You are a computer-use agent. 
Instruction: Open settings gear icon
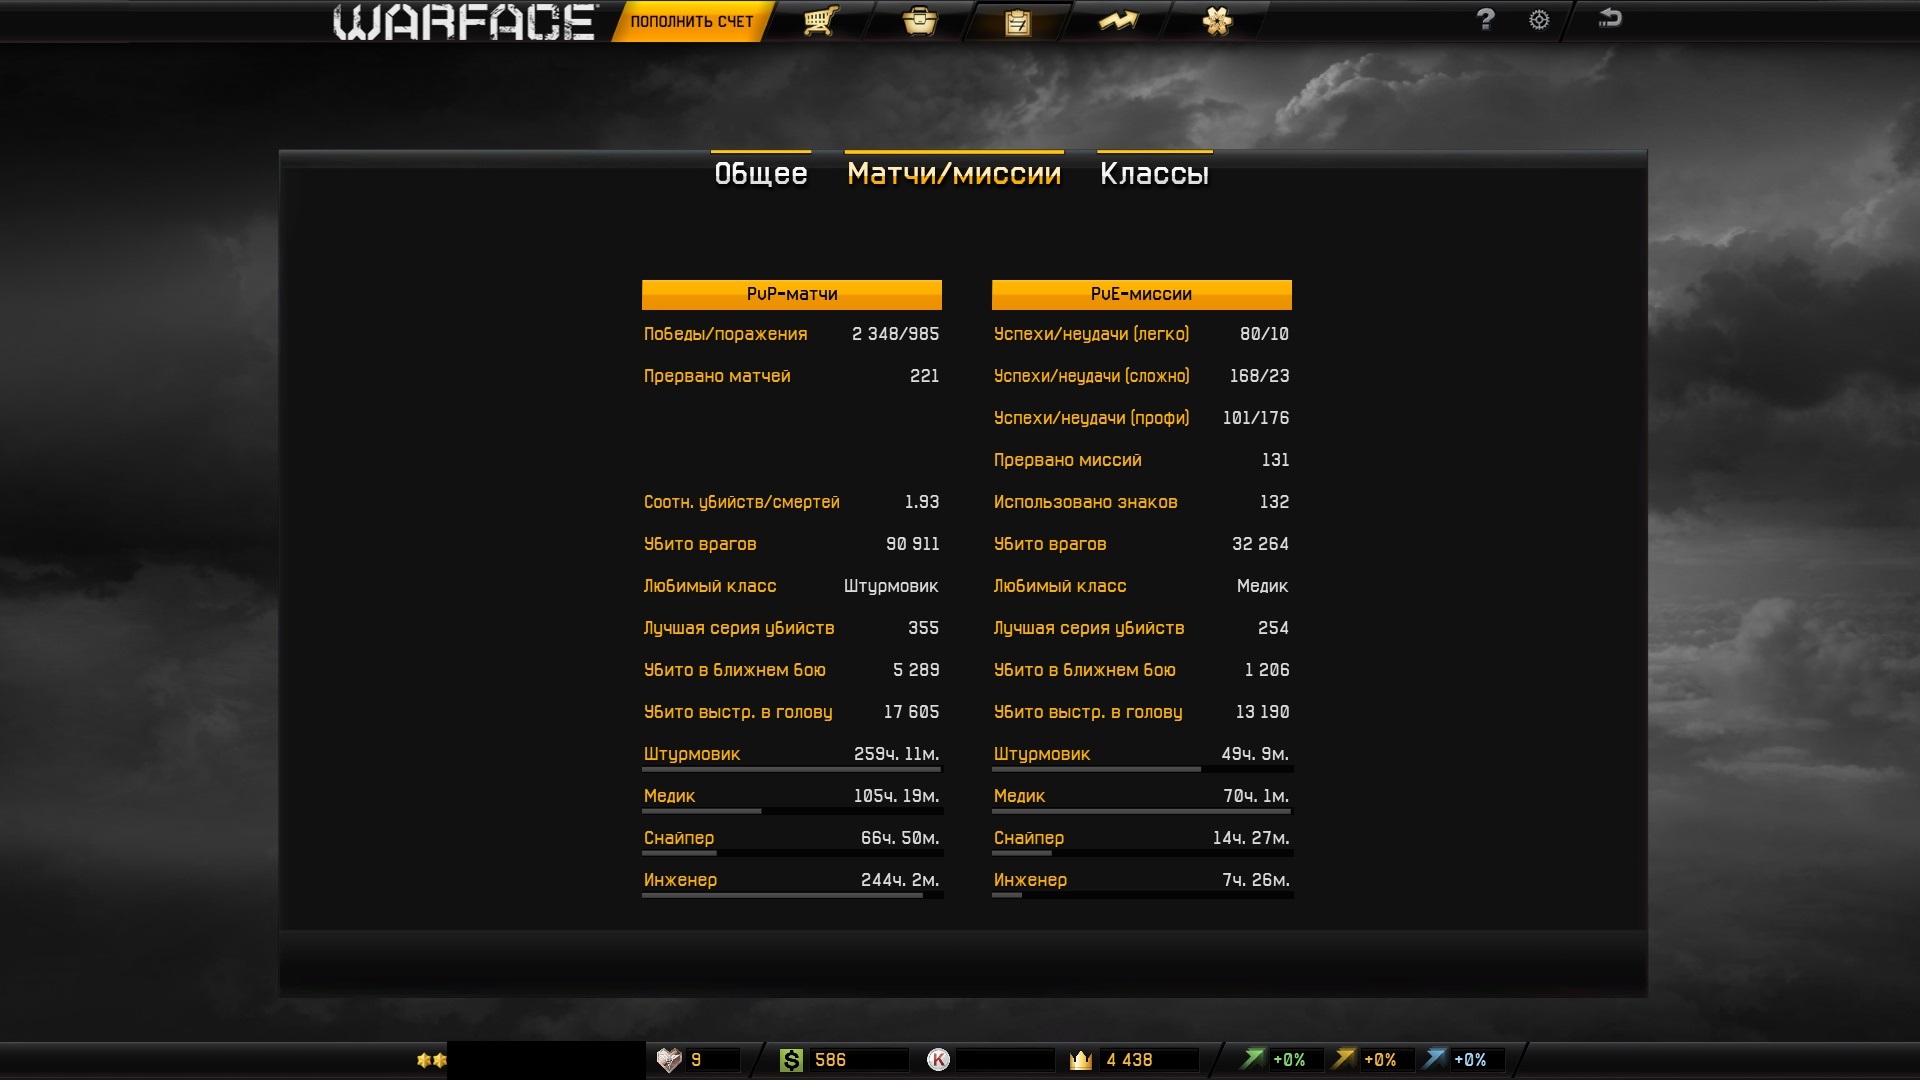point(1539,20)
